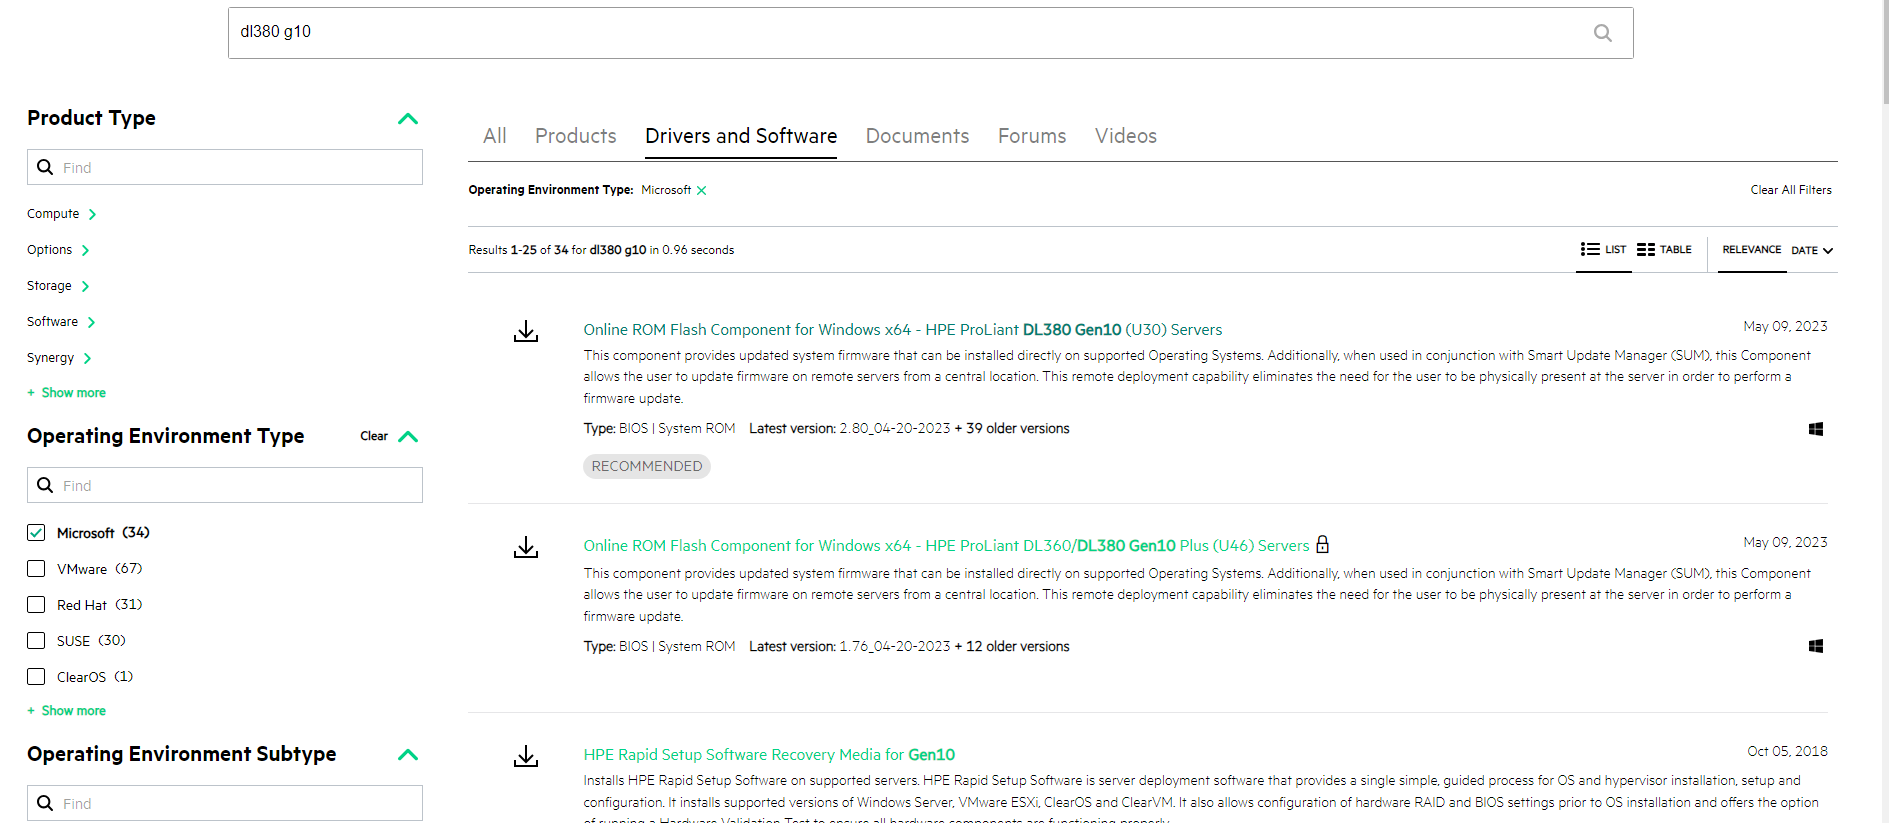
Task: Show more operating environment types
Action: coord(67,711)
